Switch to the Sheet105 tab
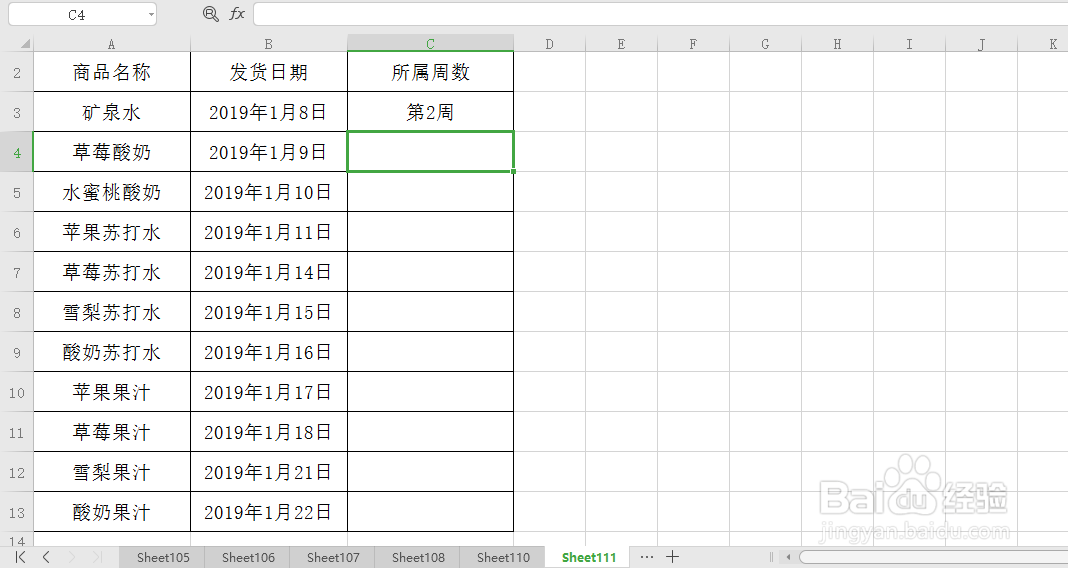This screenshot has height=568, width=1068. (163, 557)
